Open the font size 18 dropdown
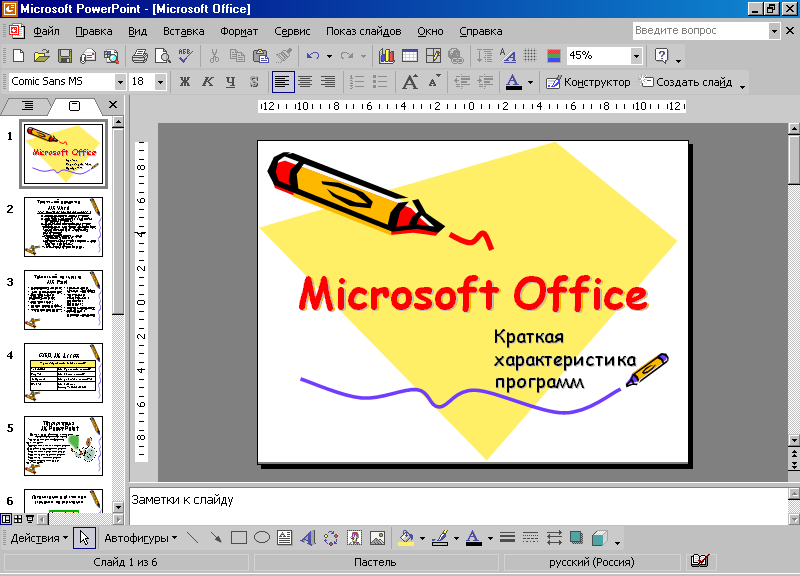Viewport: 800px width, 576px height. 160,82
